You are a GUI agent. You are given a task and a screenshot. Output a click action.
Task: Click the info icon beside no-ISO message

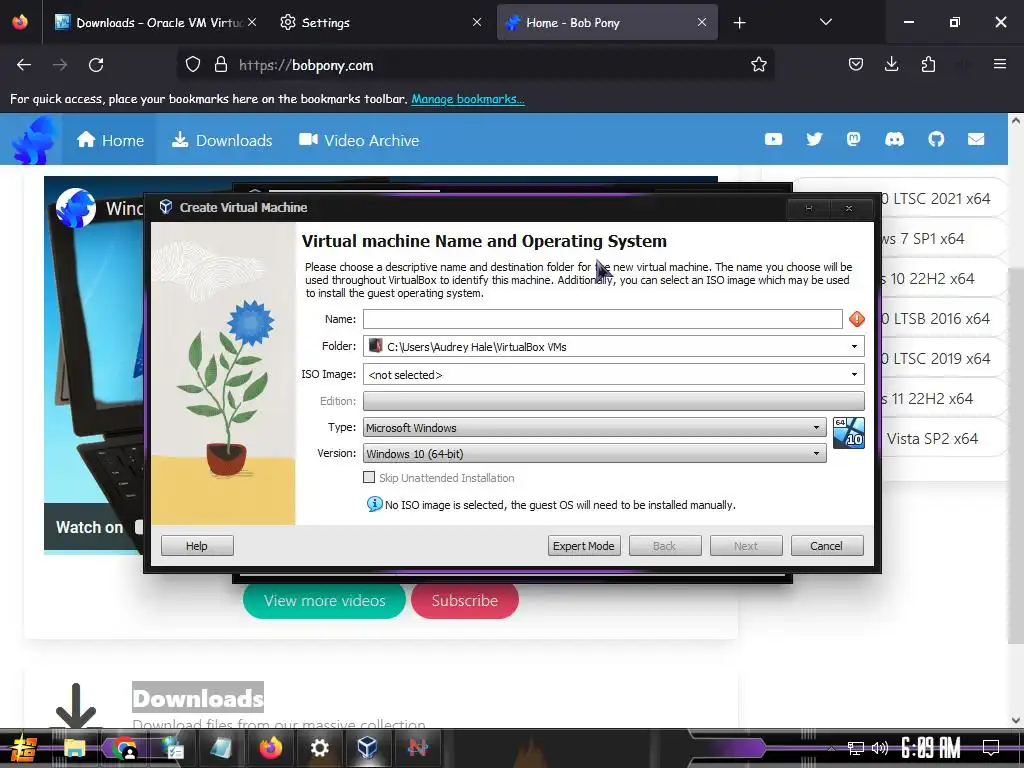(x=374, y=504)
